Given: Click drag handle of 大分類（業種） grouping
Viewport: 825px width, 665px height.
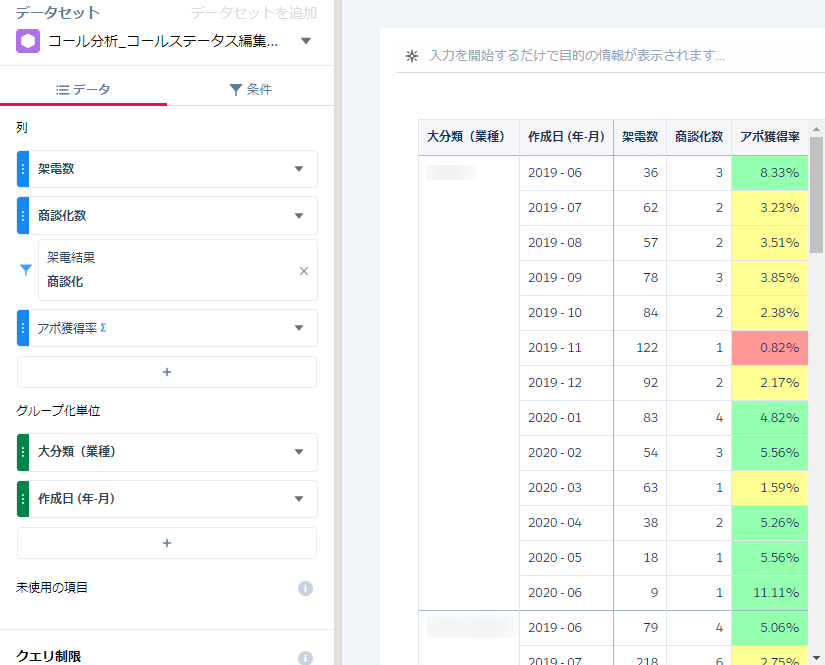Looking at the screenshot, I should 24,452.
